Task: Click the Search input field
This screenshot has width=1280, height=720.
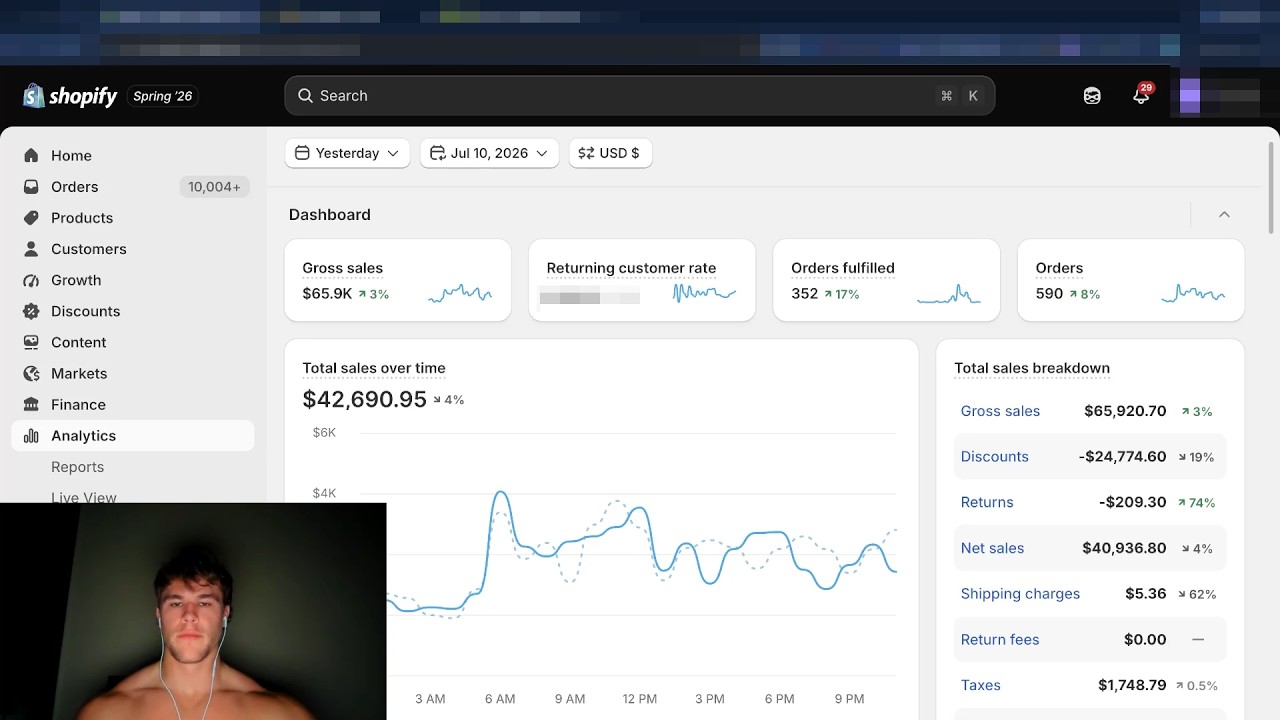Action: coord(640,96)
